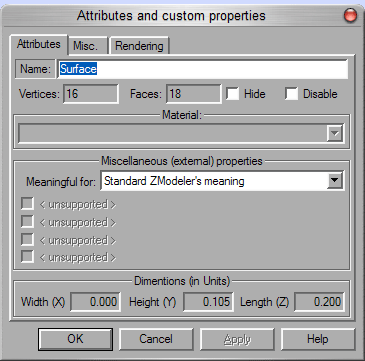Confirm with the OK button
This screenshot has height=361, width=365.
coord(75,339)
